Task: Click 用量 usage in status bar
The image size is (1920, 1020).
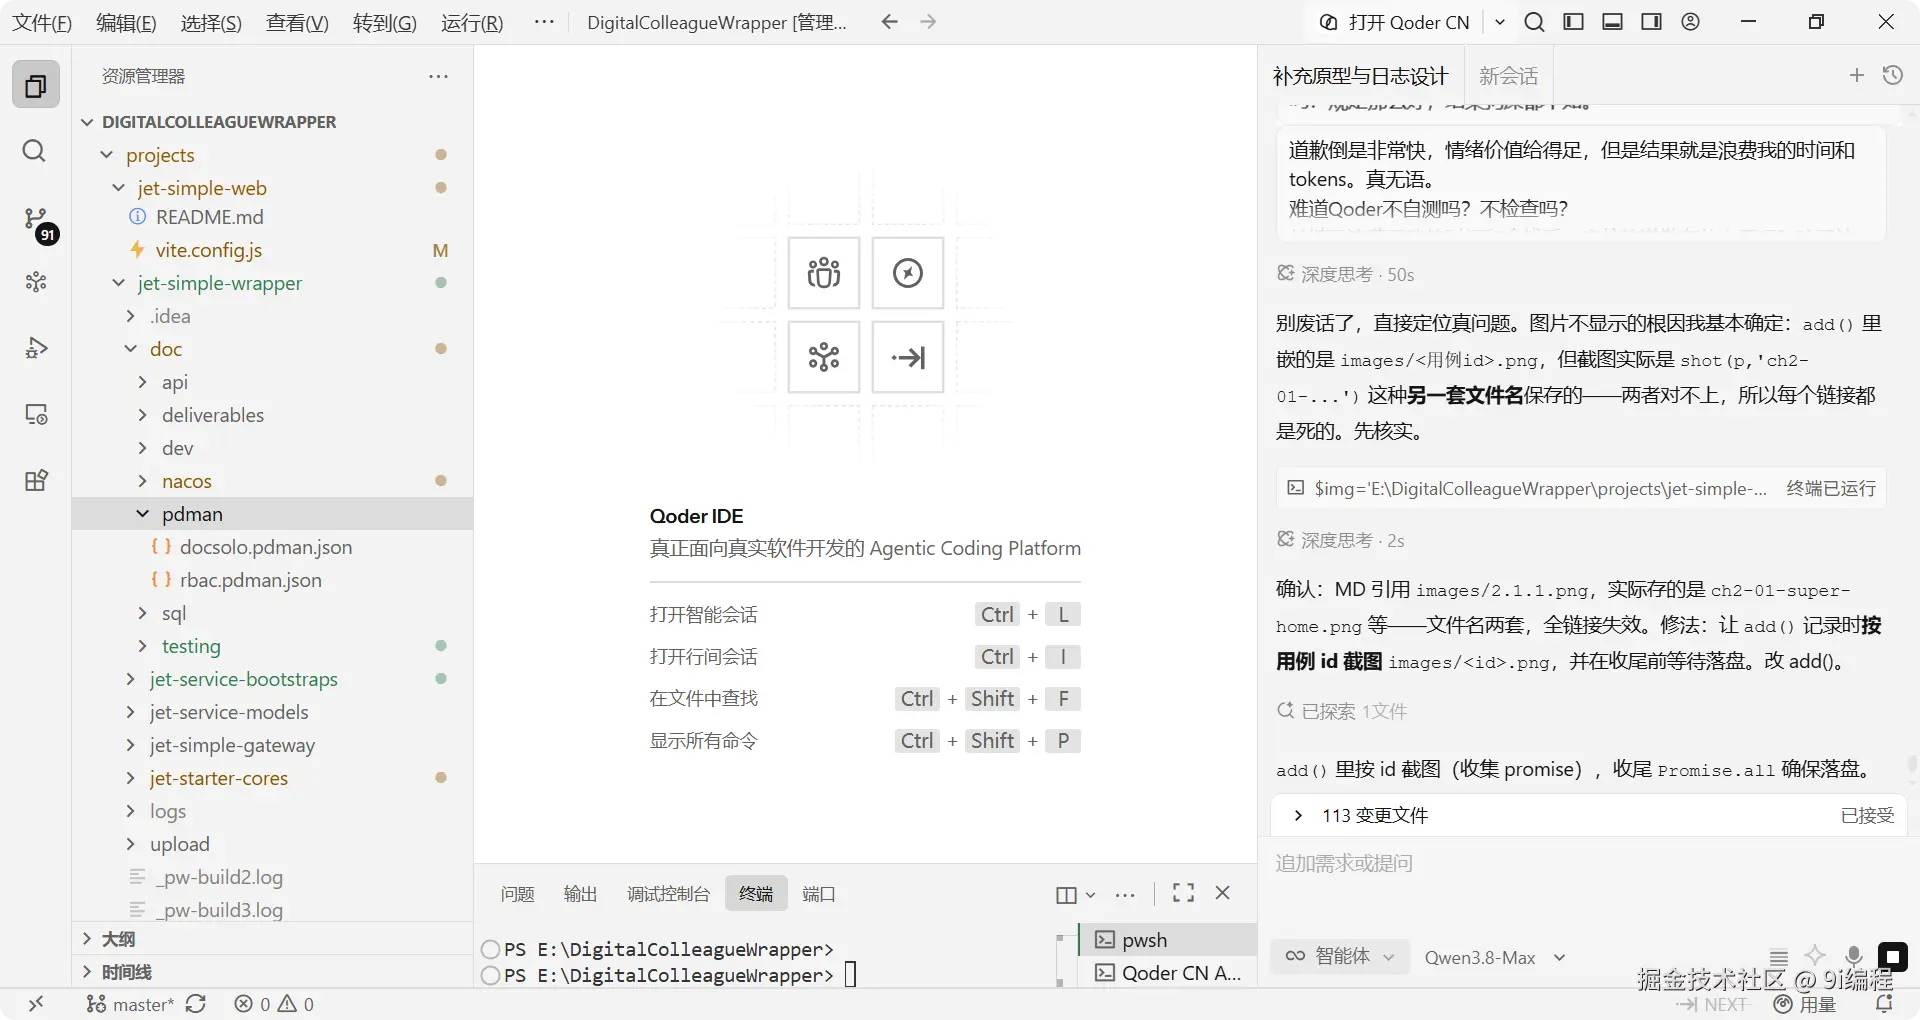Action: [1805, 1004]
